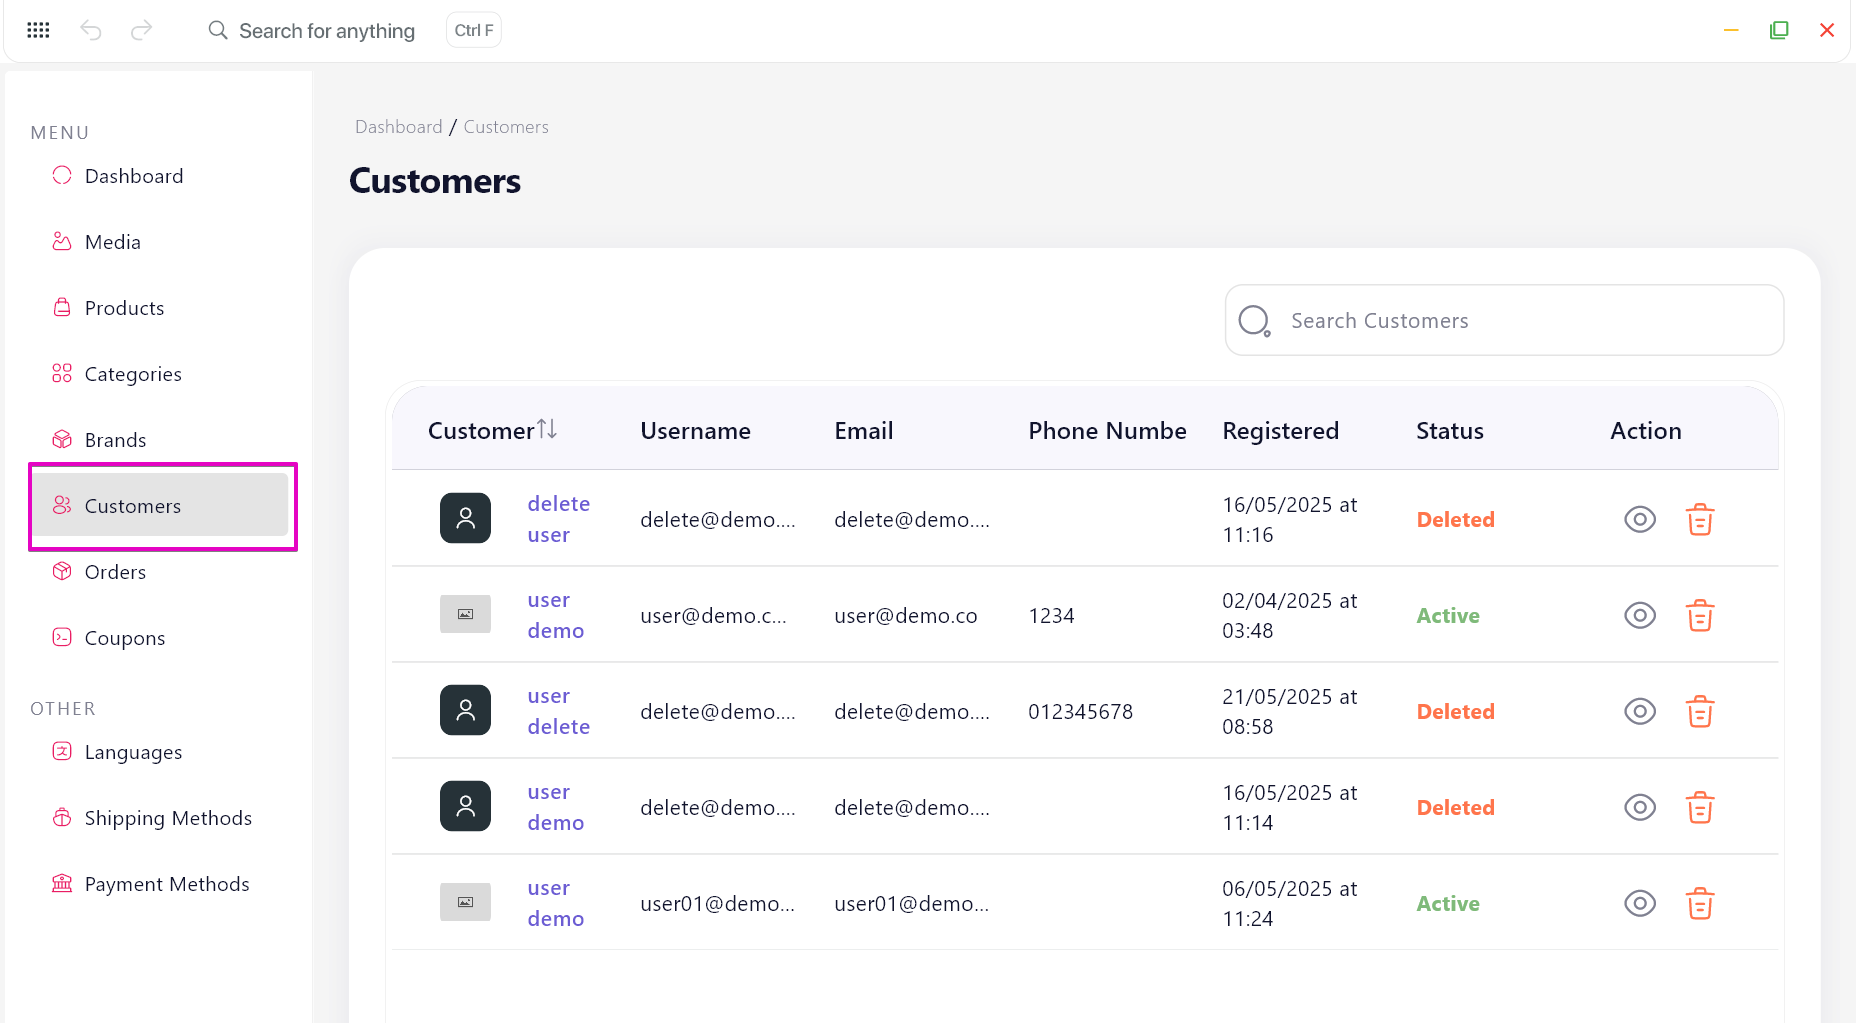Open customer link 'delete user'
The image size is (1856, 1023).
coord(558,519)
